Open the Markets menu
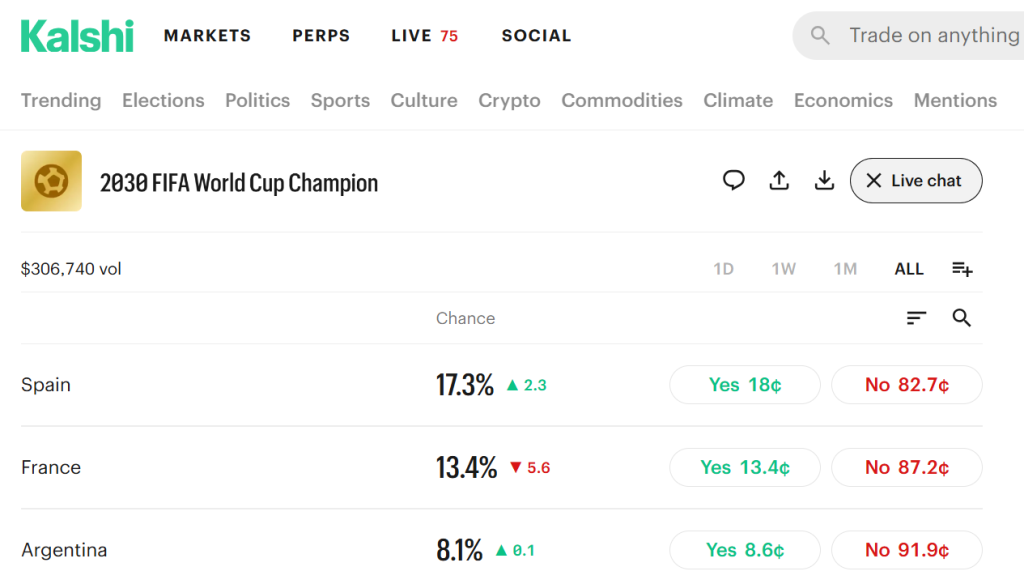Viewport: 1024px width, 584px height. tap(207, 35)
